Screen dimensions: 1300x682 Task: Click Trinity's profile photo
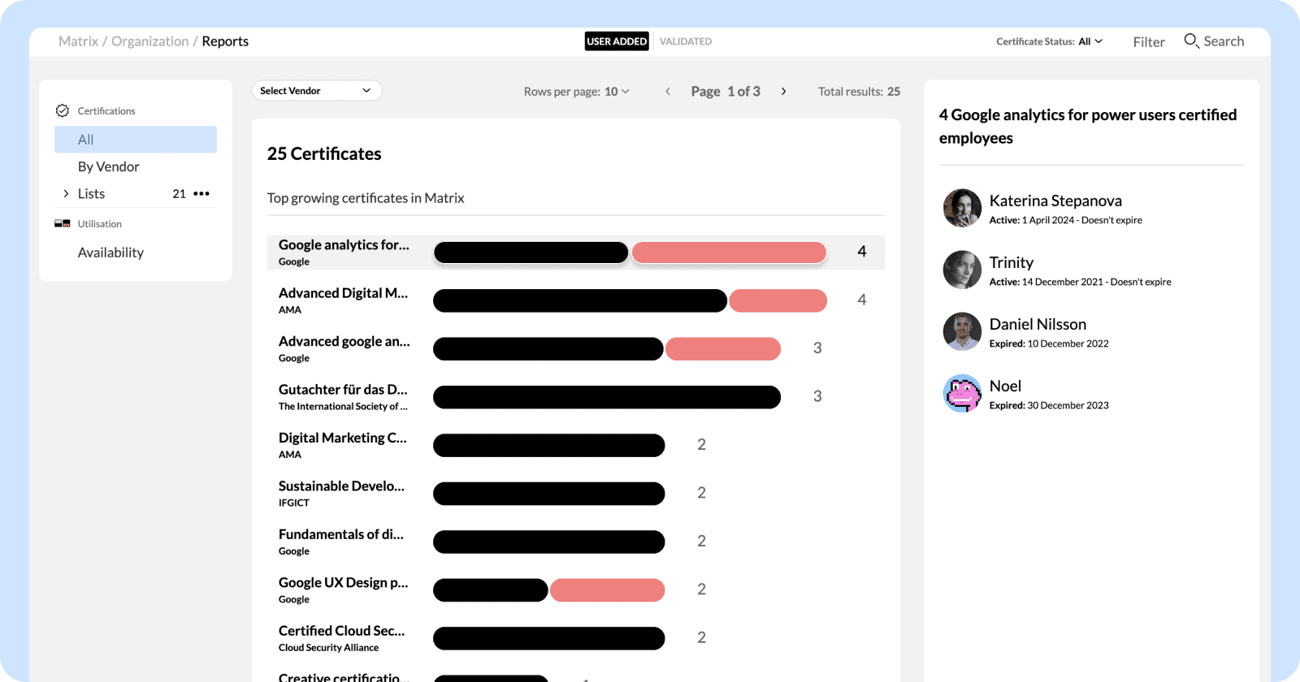(x=962, y=270)
